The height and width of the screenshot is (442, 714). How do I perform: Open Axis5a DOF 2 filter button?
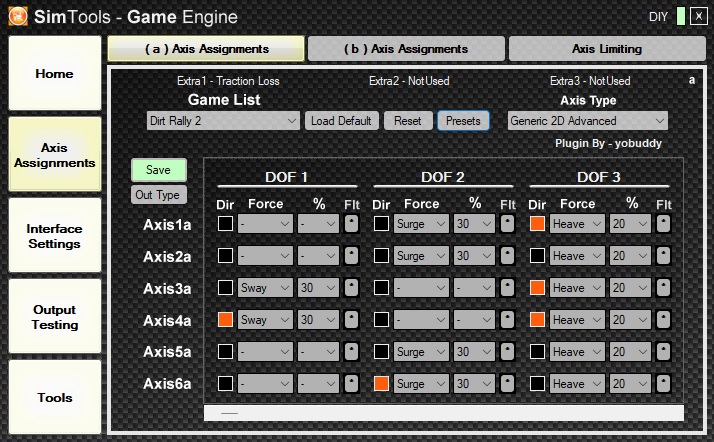coord(507,351)
